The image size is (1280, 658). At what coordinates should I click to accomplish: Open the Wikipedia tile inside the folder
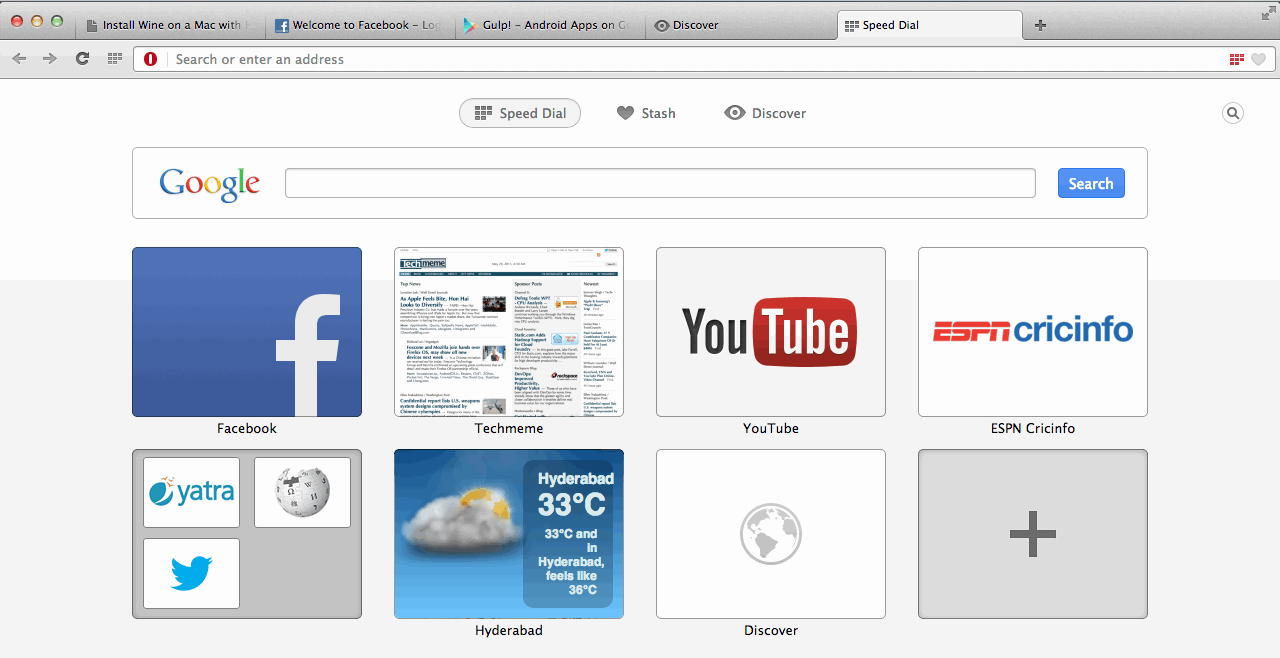(x=302, y=492)
